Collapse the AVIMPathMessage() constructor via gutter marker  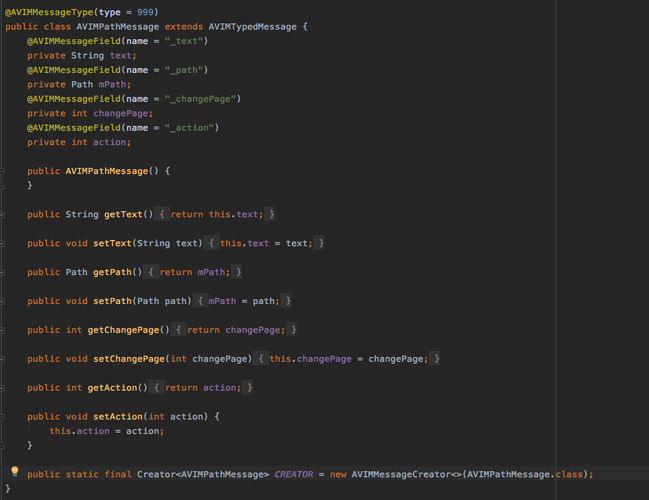pyautogui.click(x=2, y=171)
